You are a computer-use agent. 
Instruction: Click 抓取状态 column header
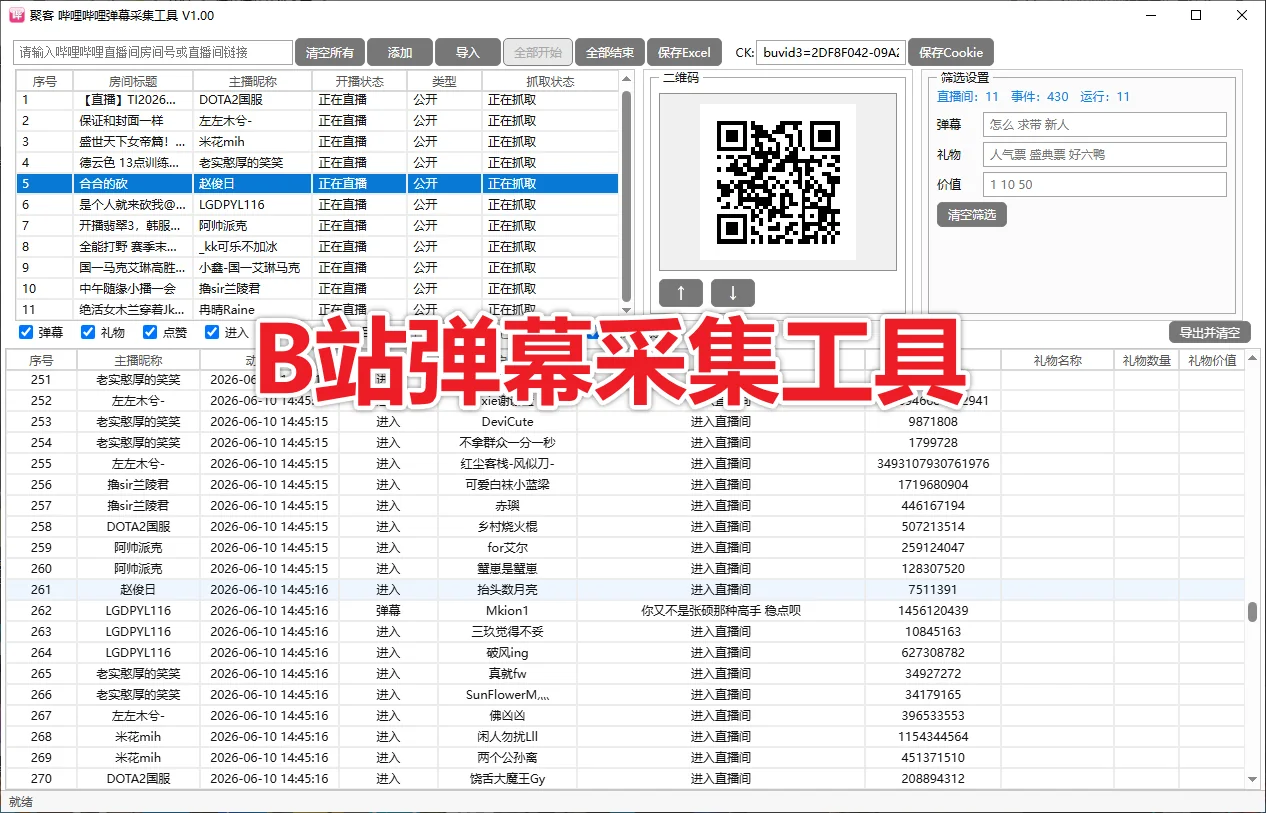tap(550, 81)
